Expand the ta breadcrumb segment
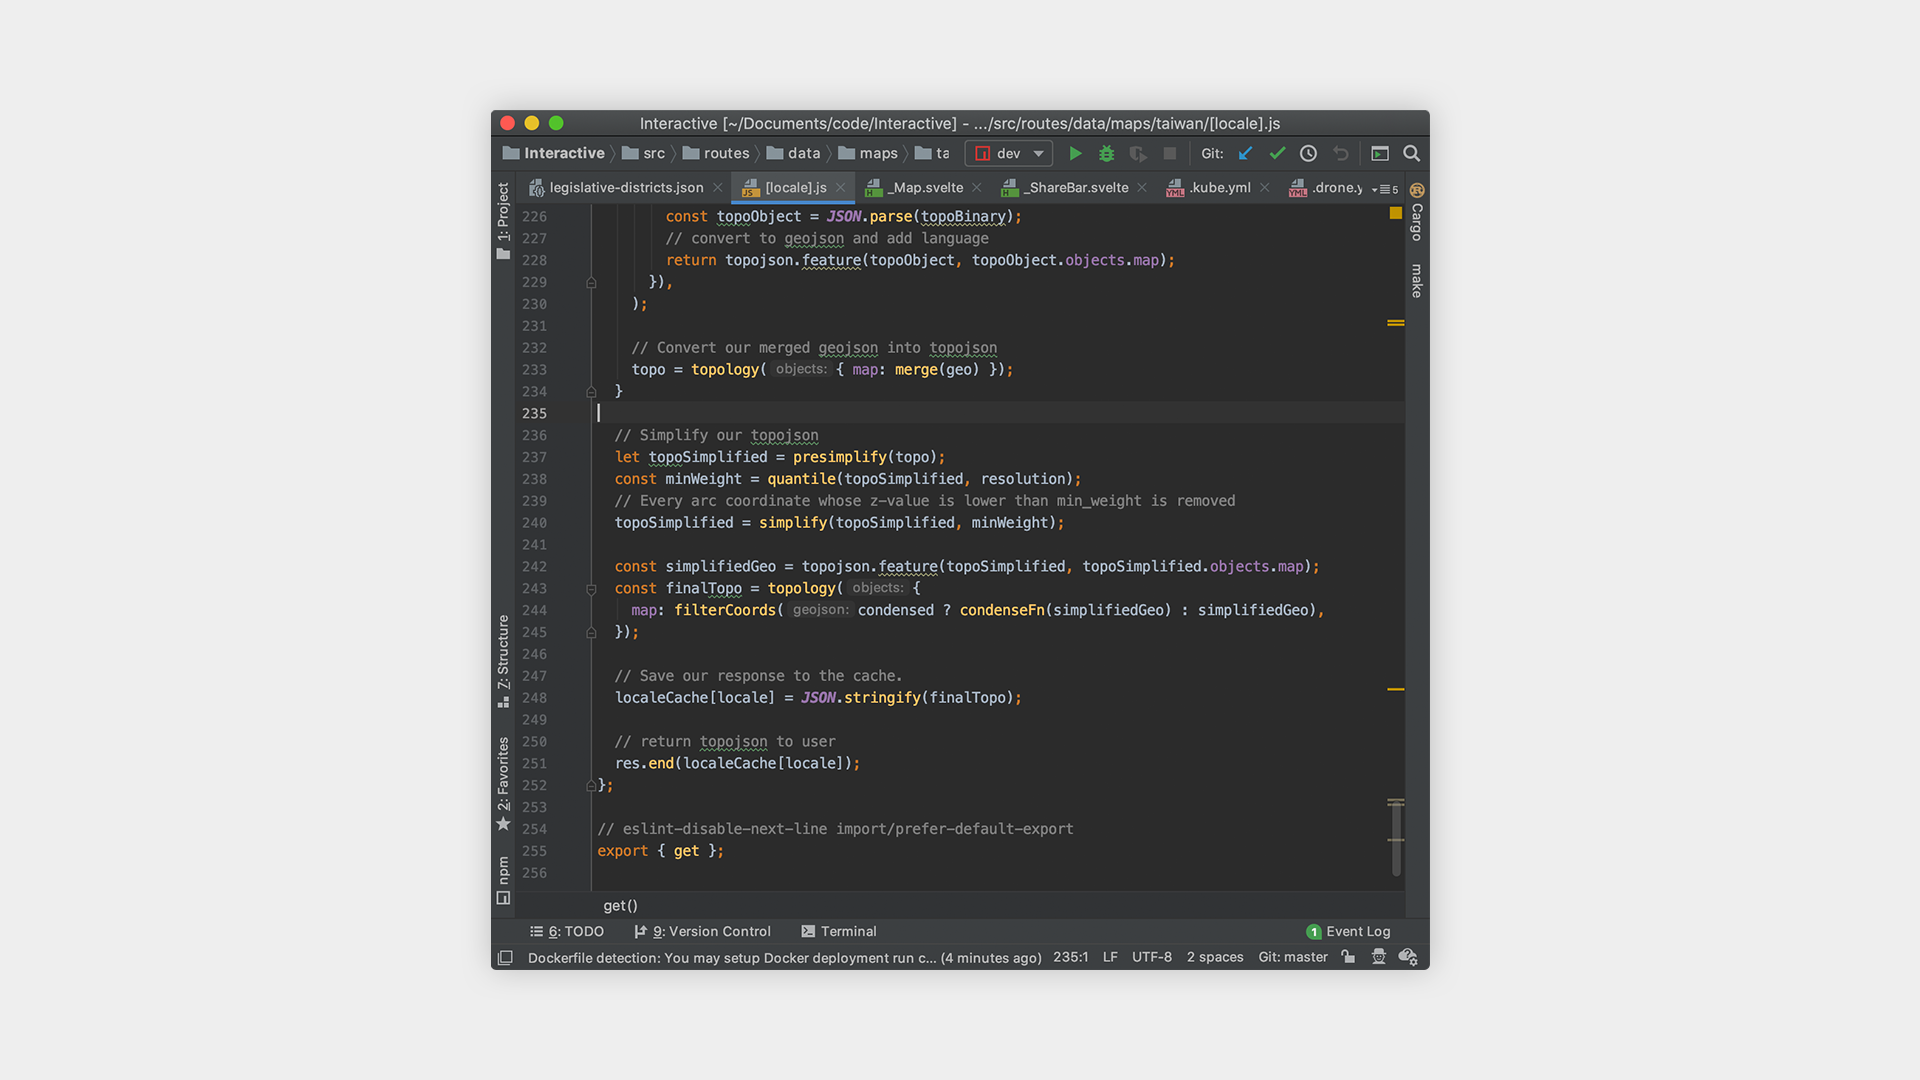 pos(938,153)
